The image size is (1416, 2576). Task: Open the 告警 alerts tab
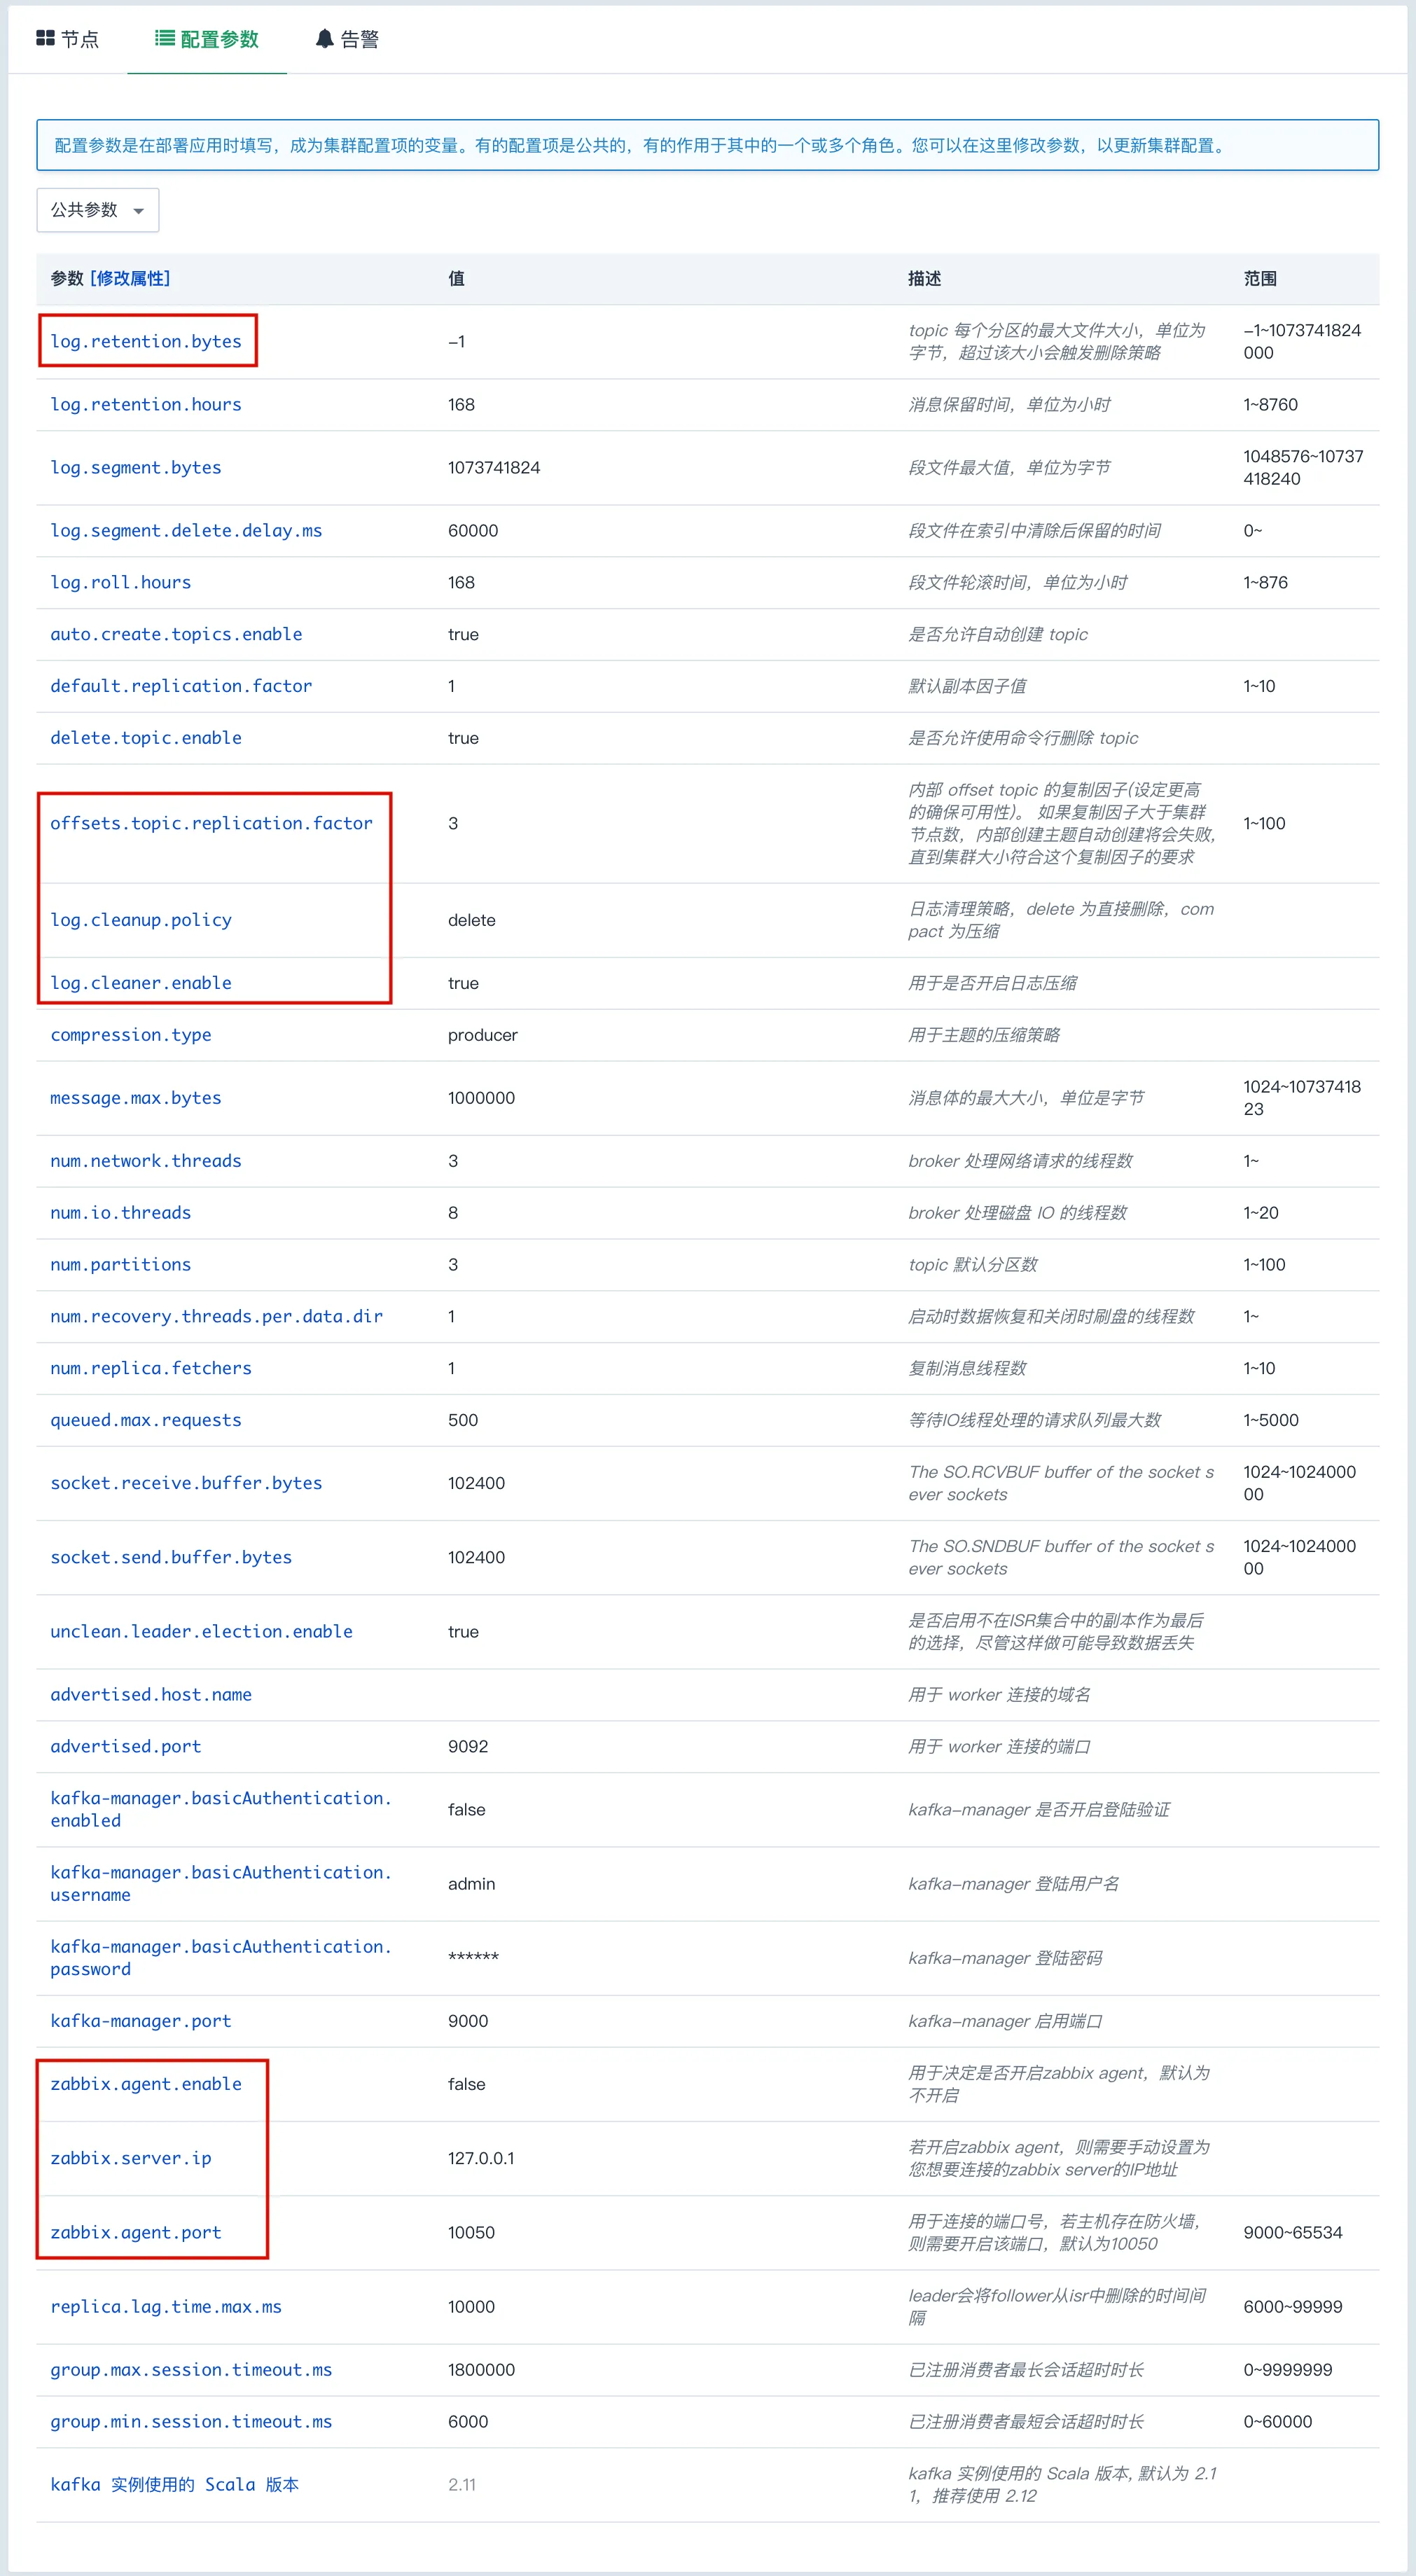pyautogui.click(x=347, y=39)
